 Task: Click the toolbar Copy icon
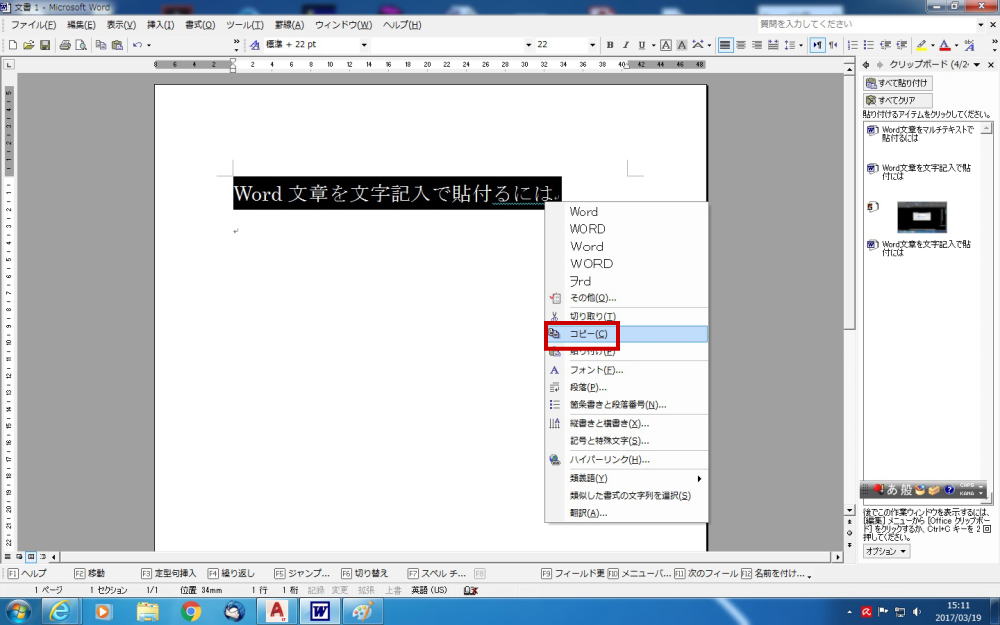click(101, 45)
